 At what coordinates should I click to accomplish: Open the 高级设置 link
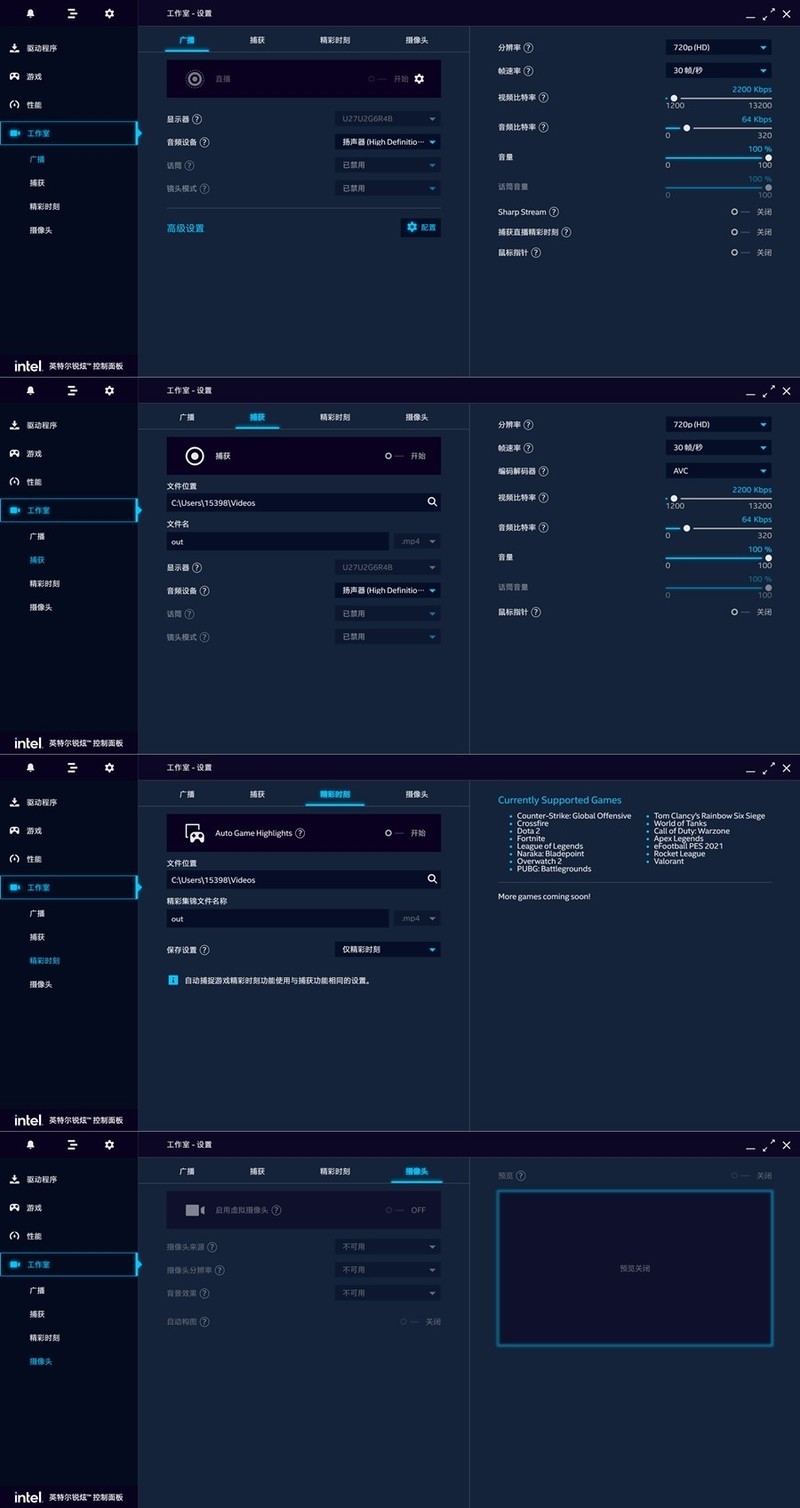(x=185, y=228)
